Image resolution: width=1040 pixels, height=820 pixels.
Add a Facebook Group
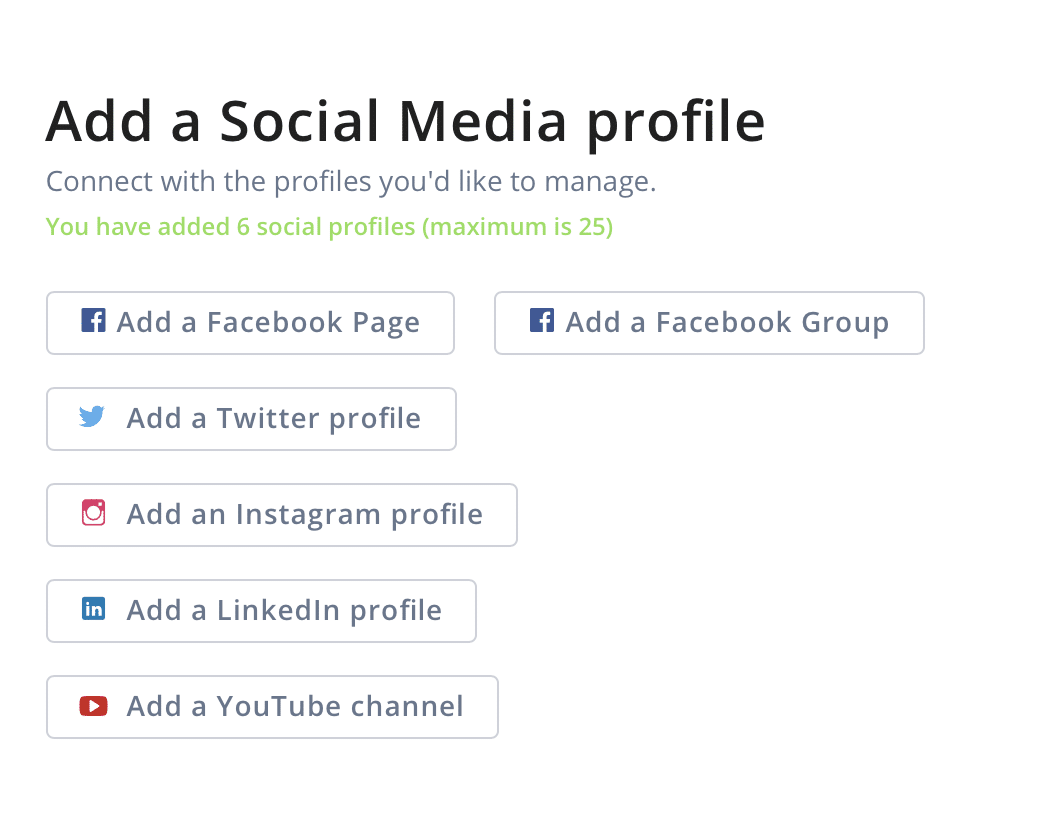[x=709, y=323]
